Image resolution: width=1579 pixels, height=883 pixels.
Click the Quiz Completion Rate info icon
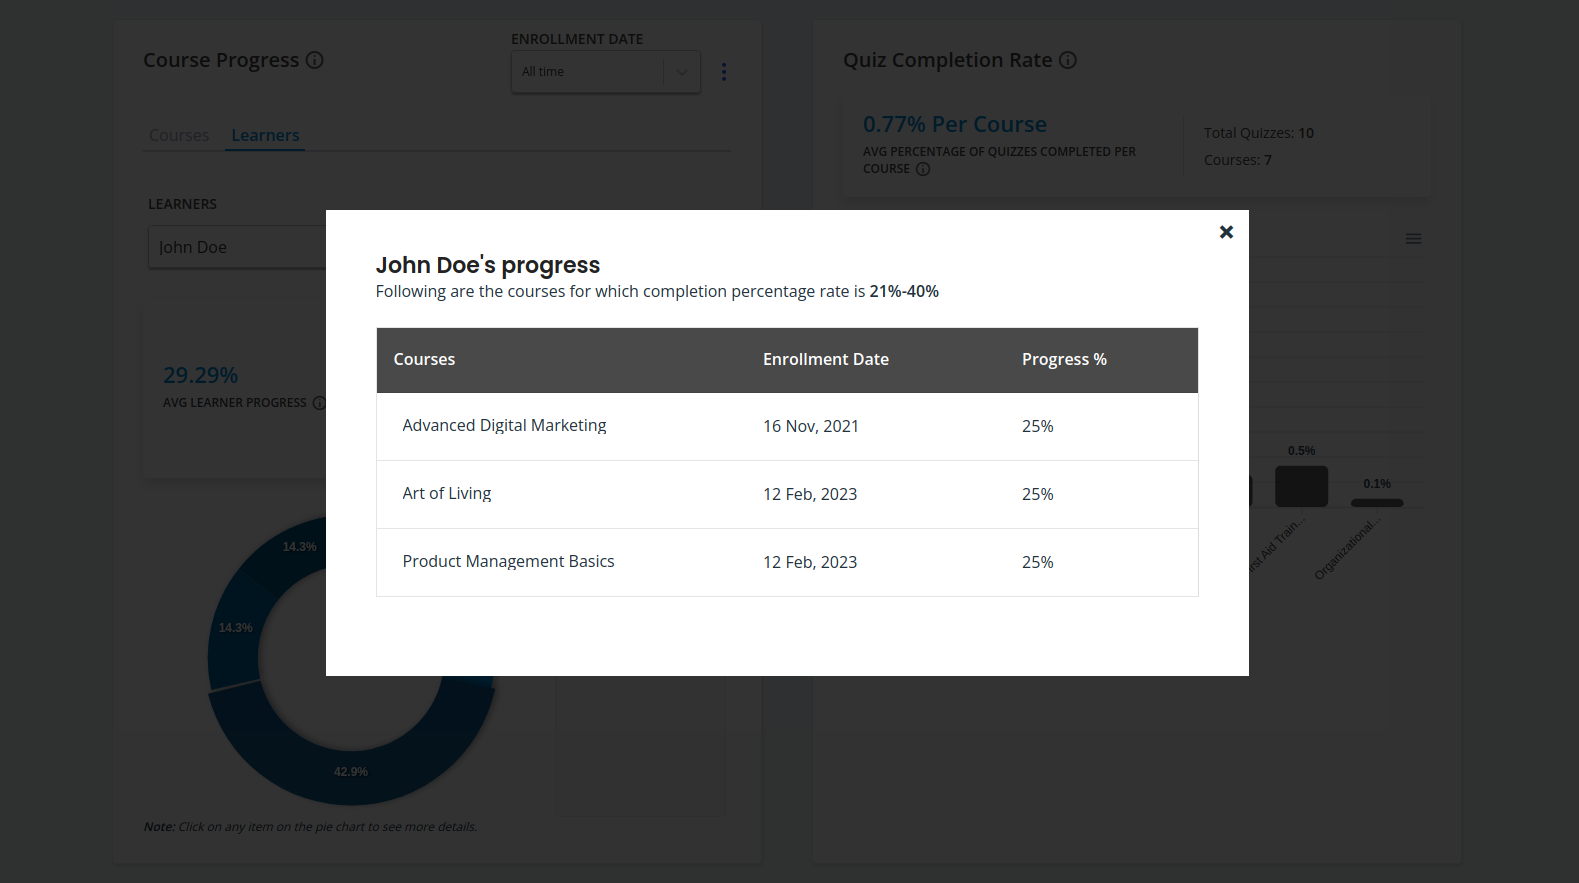coord(1068,60)
